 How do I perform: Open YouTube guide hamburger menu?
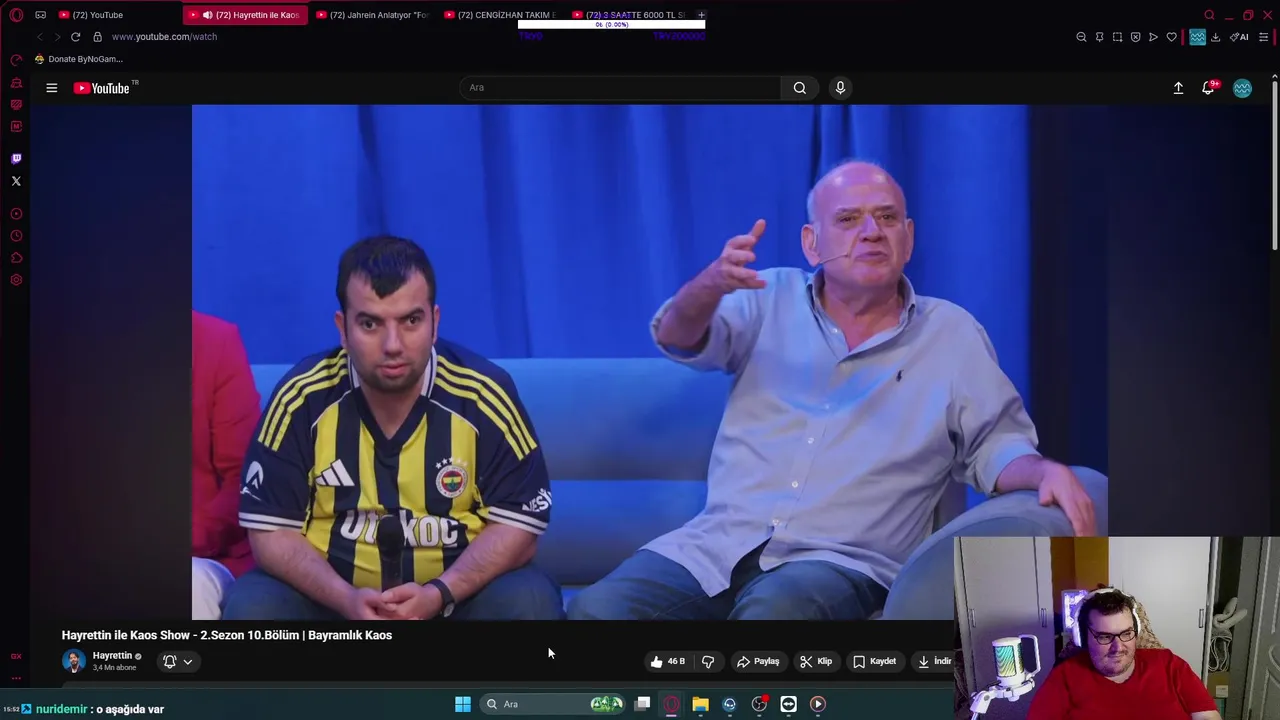[51, 88]
